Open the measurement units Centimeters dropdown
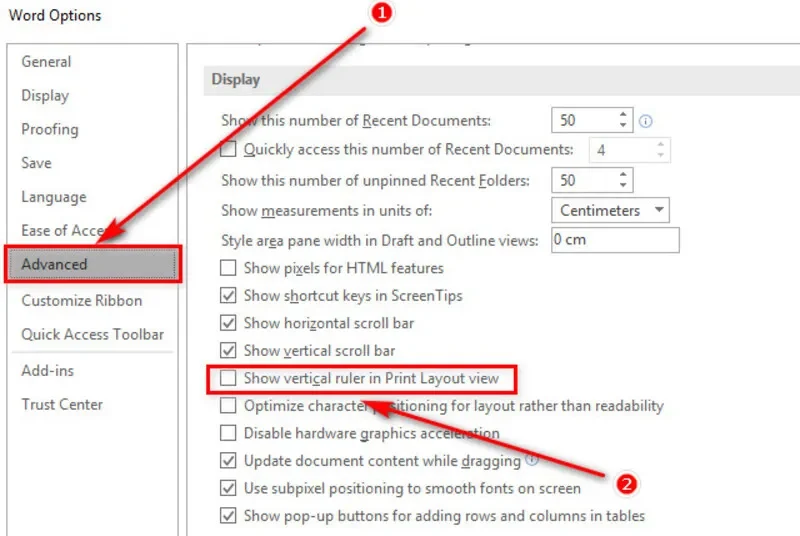The height and width of the screenshot is (536, 800). [x=610, y=210]
